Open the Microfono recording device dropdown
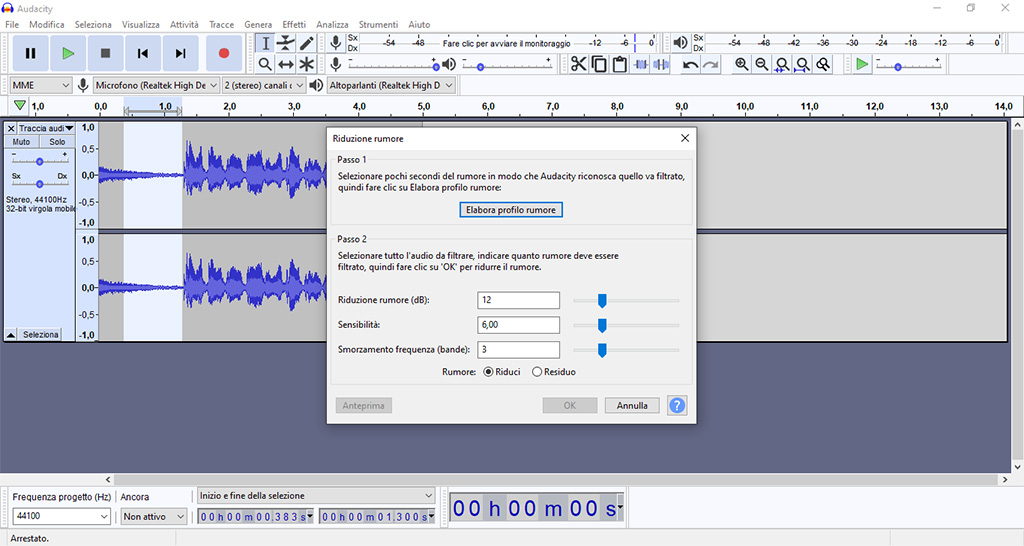This screenshot has width=1024, height=546. (x=156, y=86)
